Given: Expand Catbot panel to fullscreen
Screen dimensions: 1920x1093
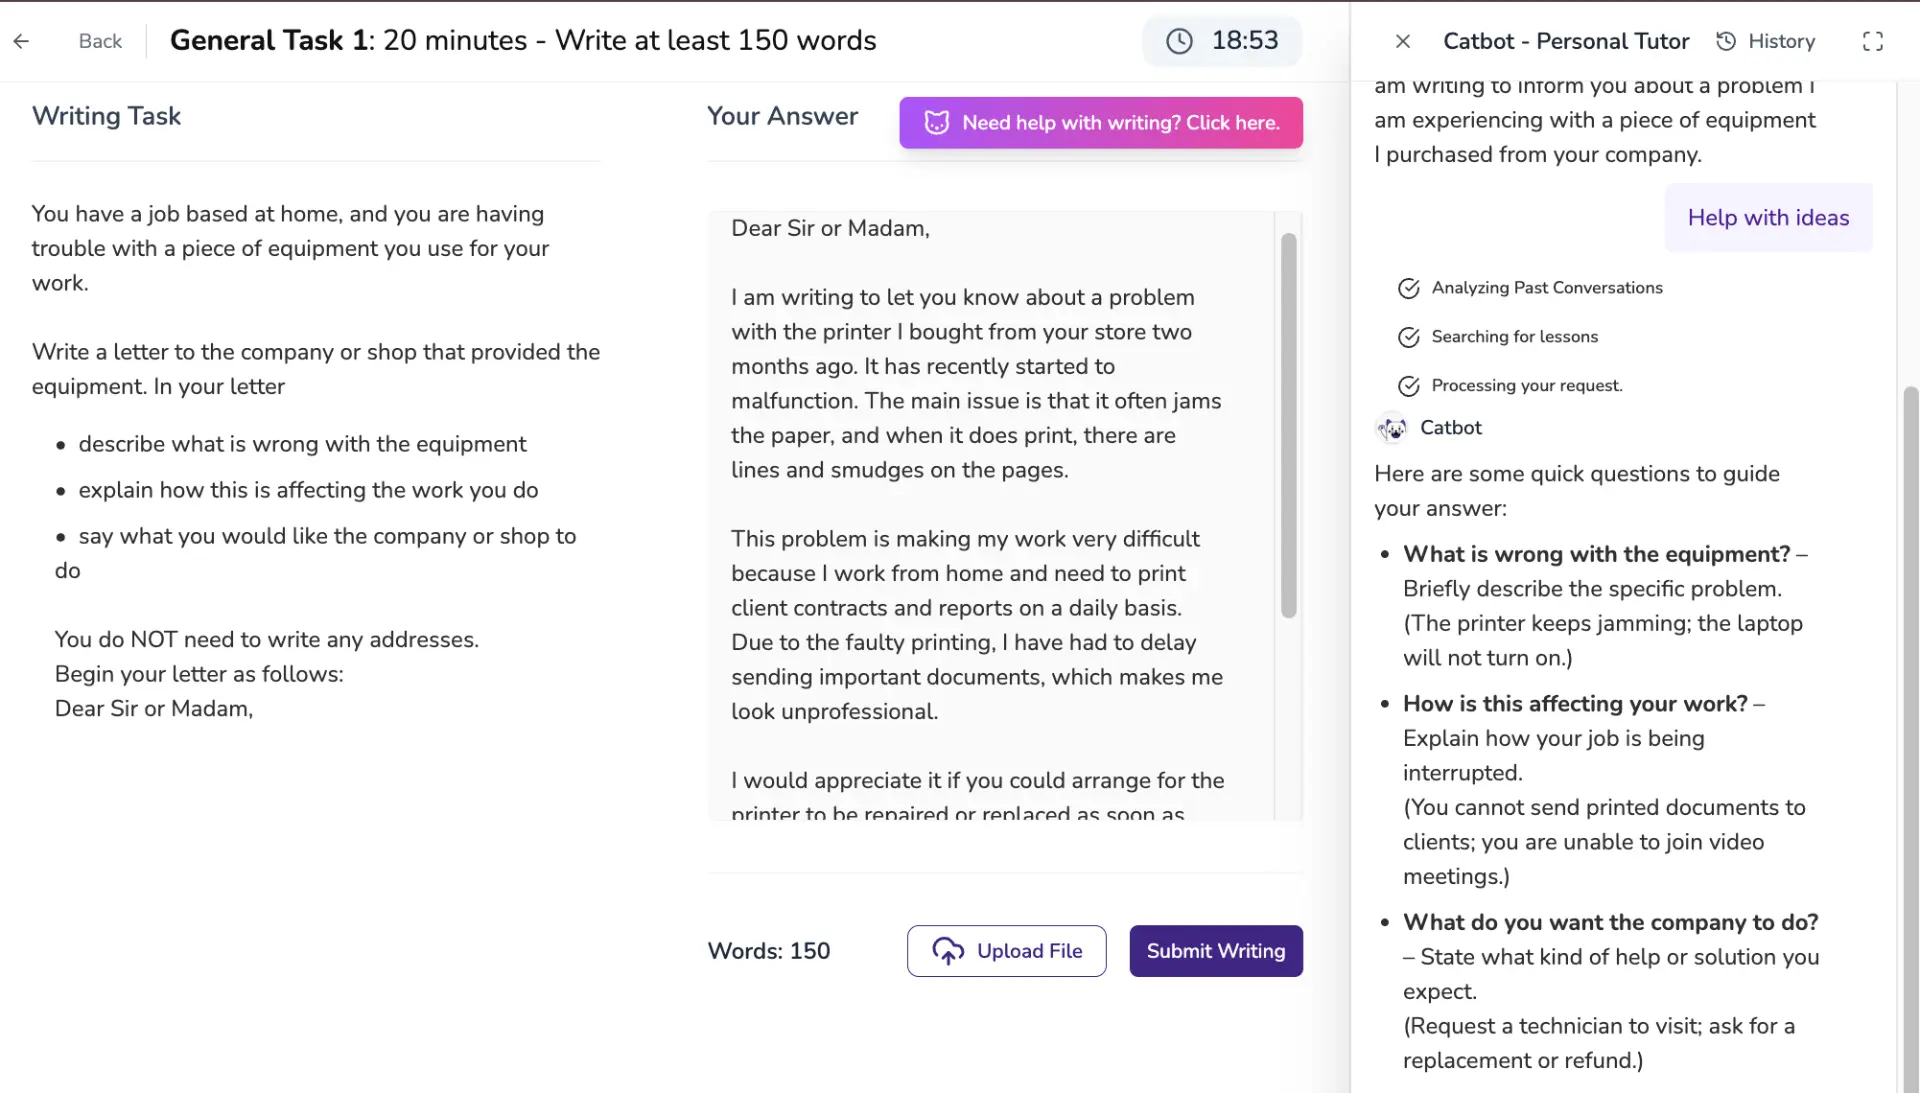Looking at the screenshot, I should [1873, 41].
